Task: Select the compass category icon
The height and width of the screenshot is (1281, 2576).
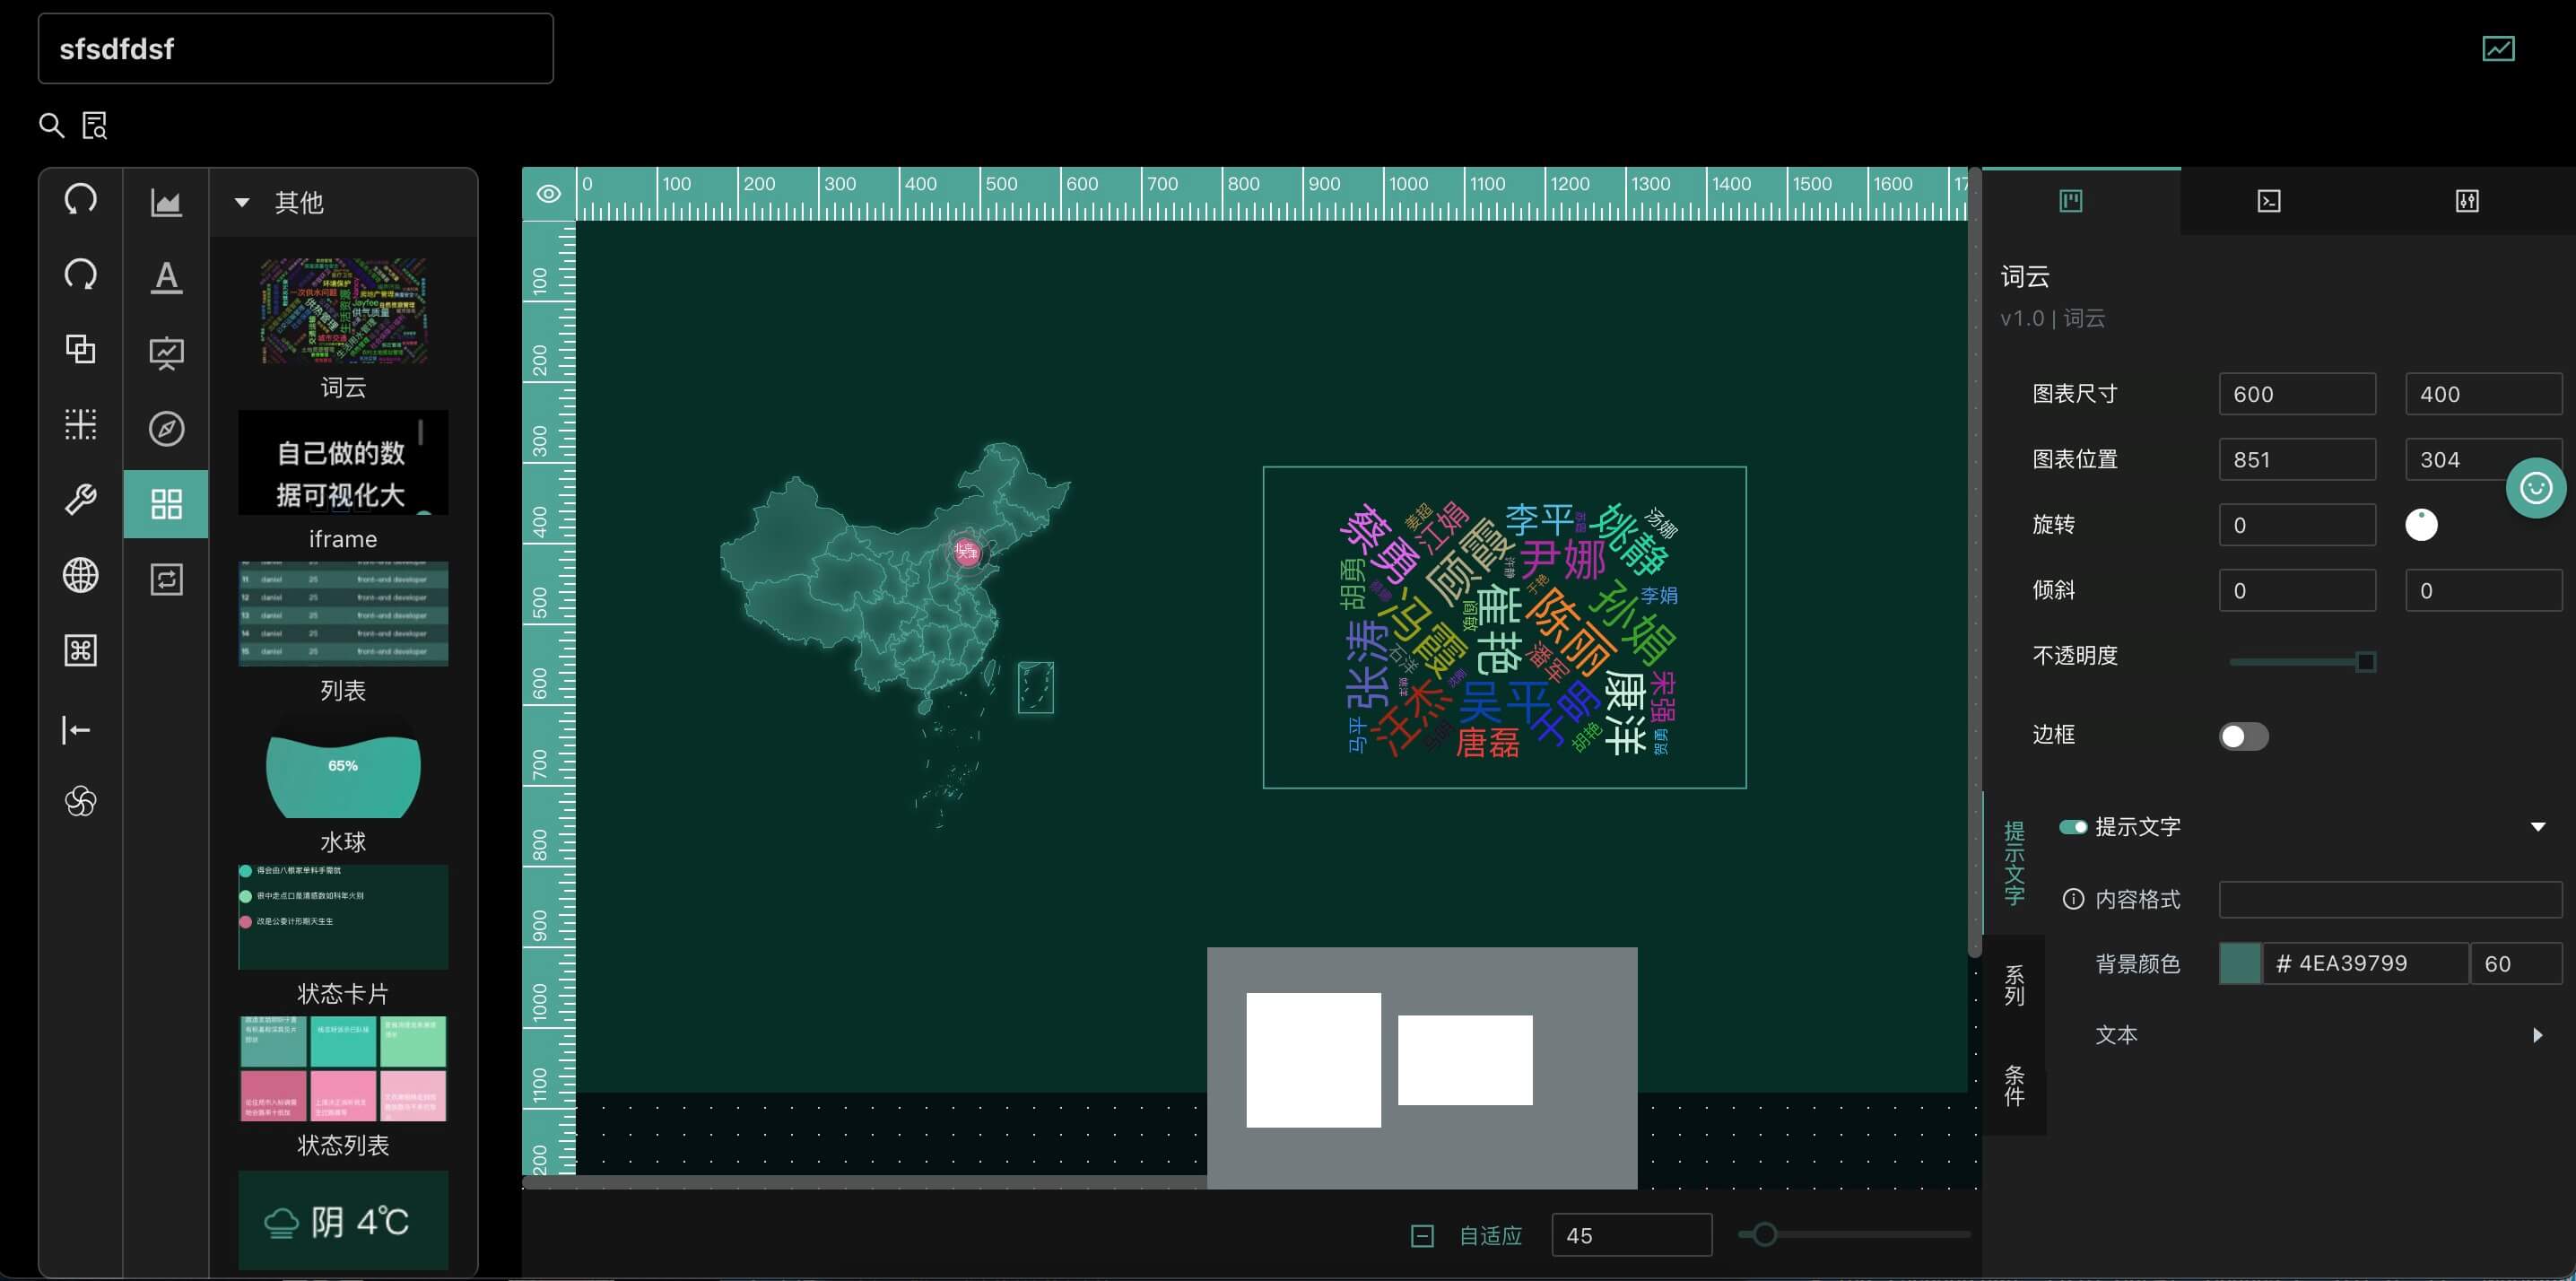Action: point(166,428)
